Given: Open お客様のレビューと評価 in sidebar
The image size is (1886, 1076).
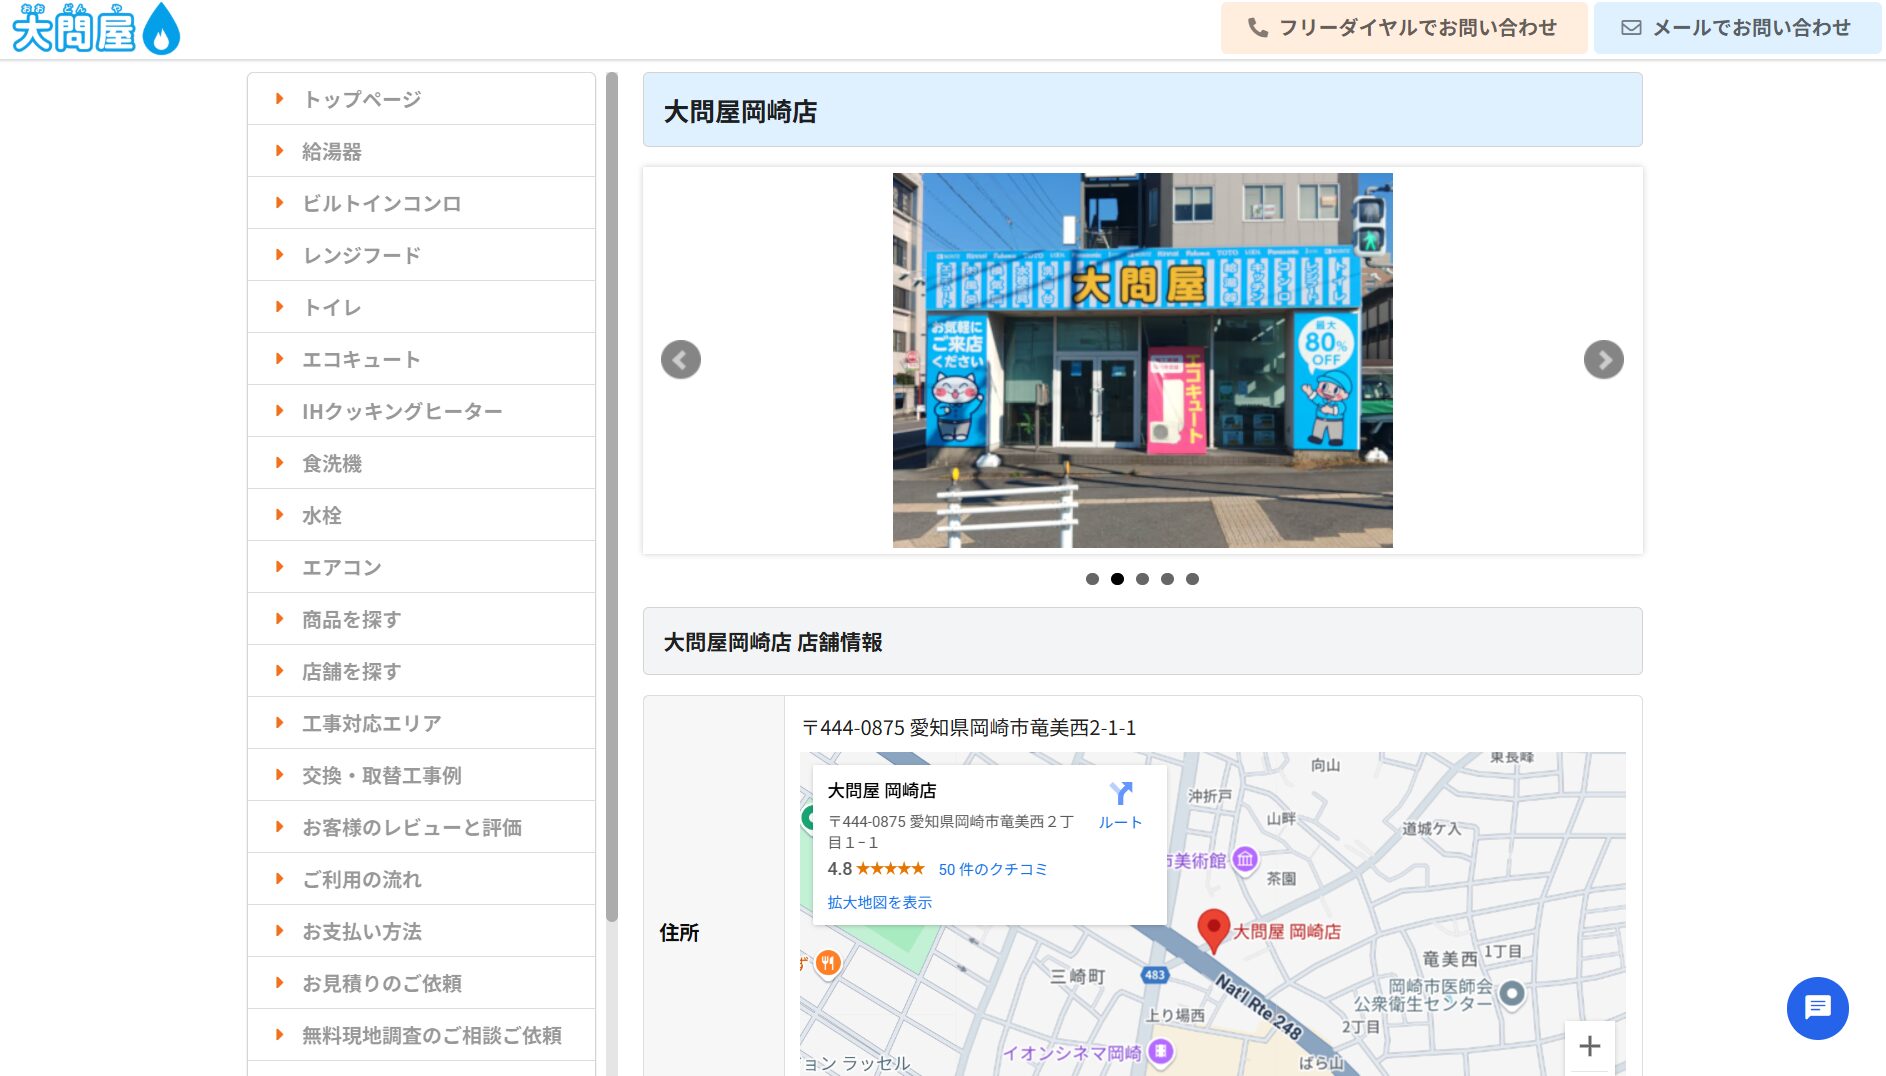Looking at the screenshot, I should tap(421, 827).
